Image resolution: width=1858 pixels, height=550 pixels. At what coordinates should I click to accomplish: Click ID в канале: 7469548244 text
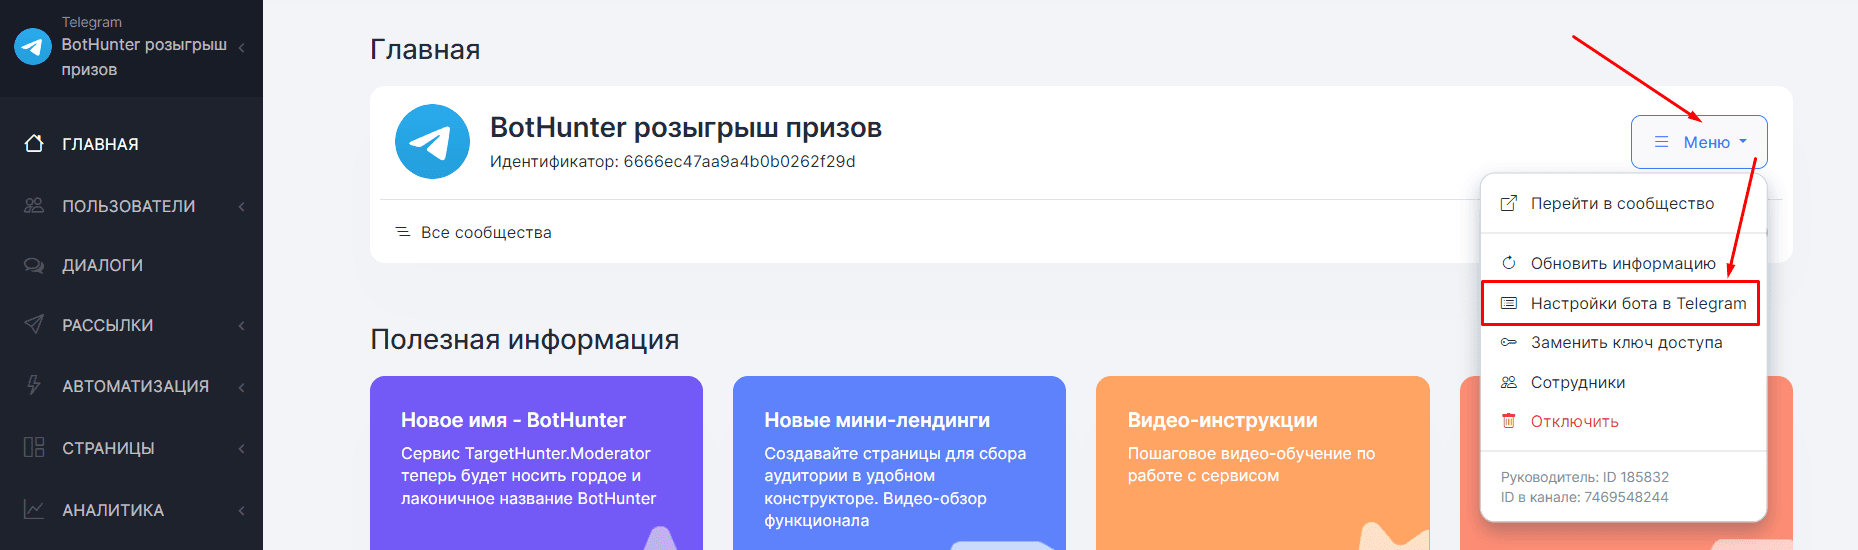click(x=1584, y=497)
